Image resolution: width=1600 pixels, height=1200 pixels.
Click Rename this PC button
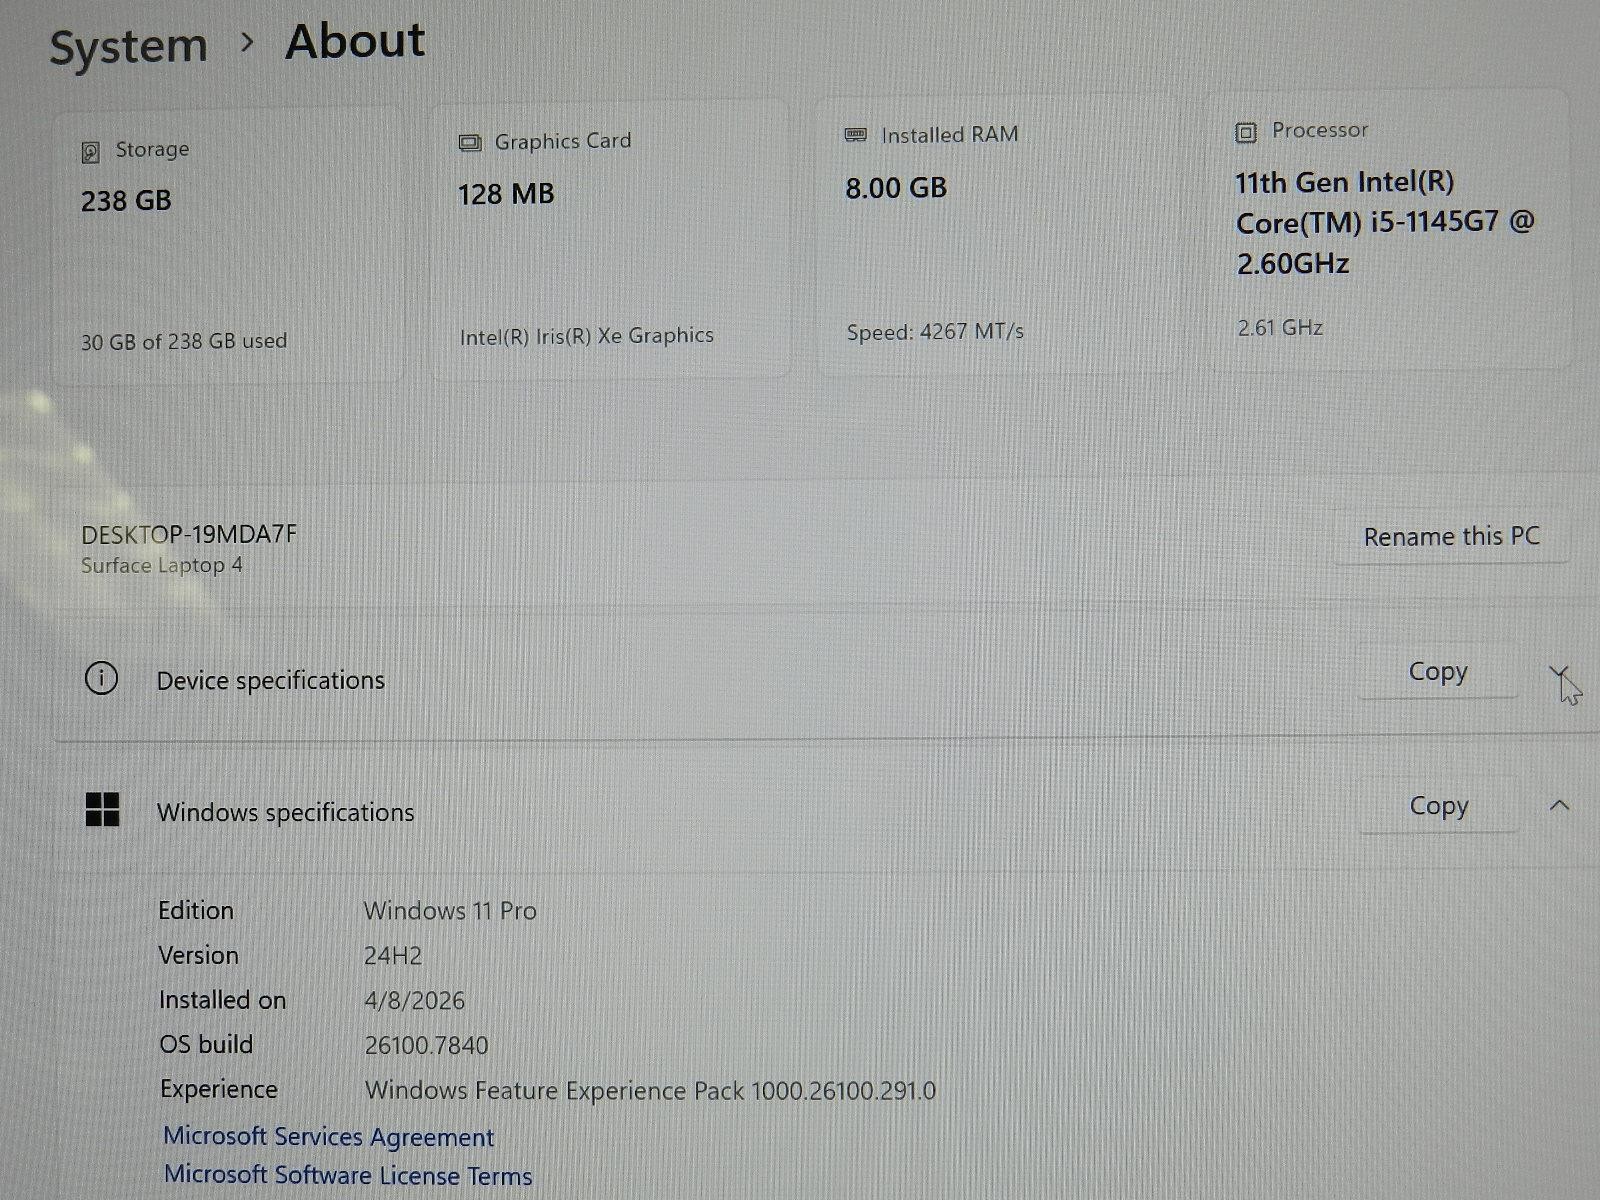point(1452,537)
